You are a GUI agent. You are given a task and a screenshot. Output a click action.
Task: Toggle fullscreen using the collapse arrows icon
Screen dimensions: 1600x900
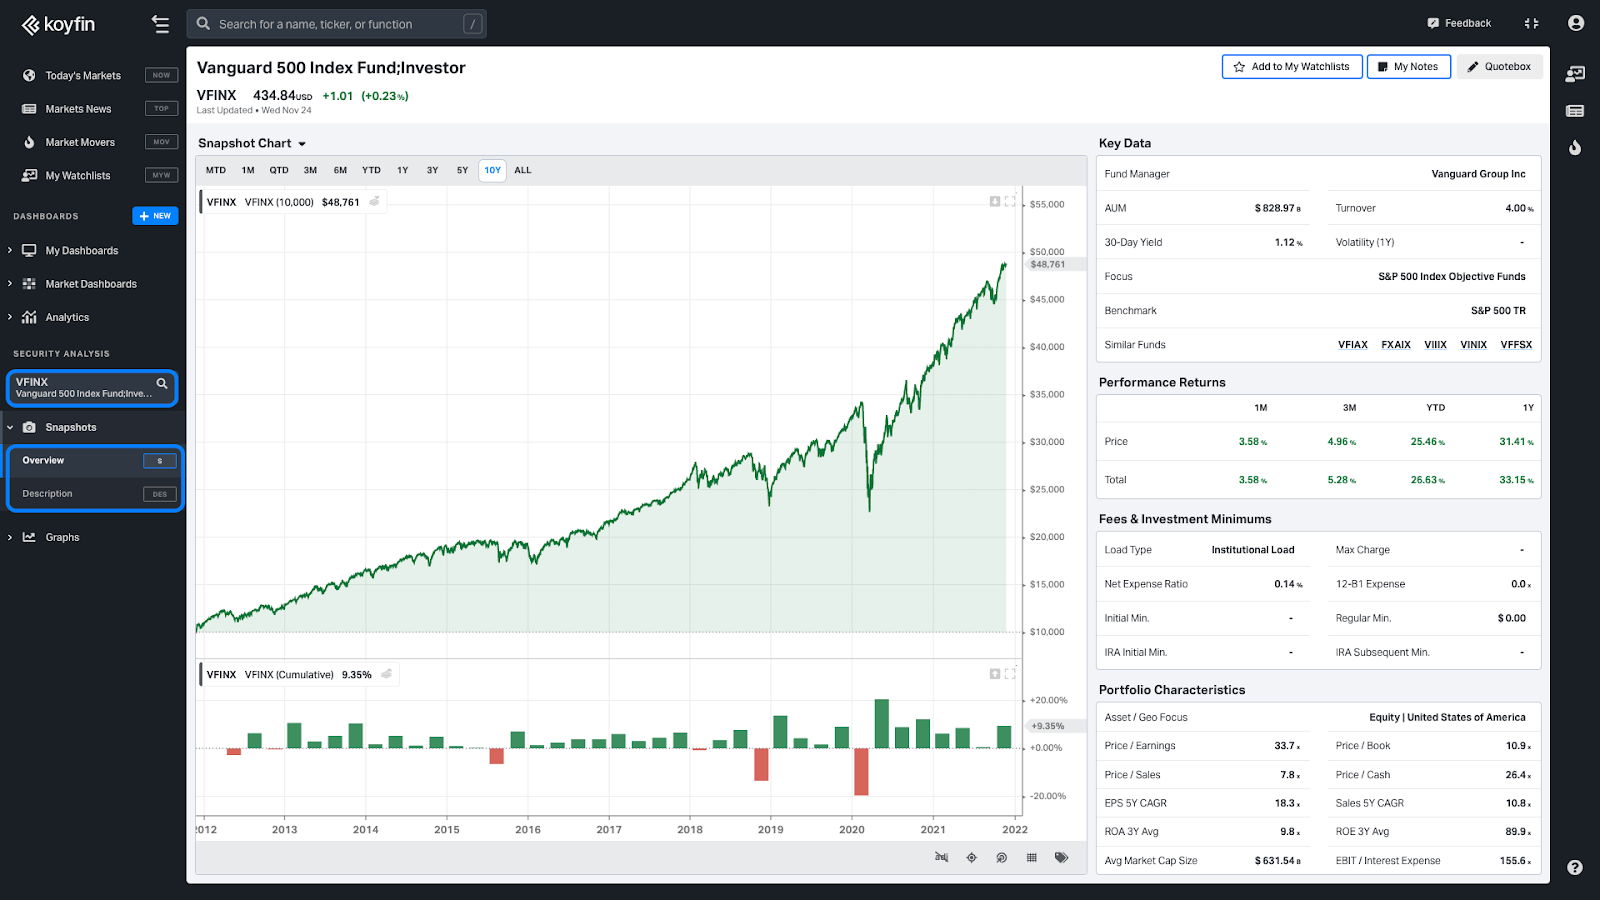click(1531, 23)
